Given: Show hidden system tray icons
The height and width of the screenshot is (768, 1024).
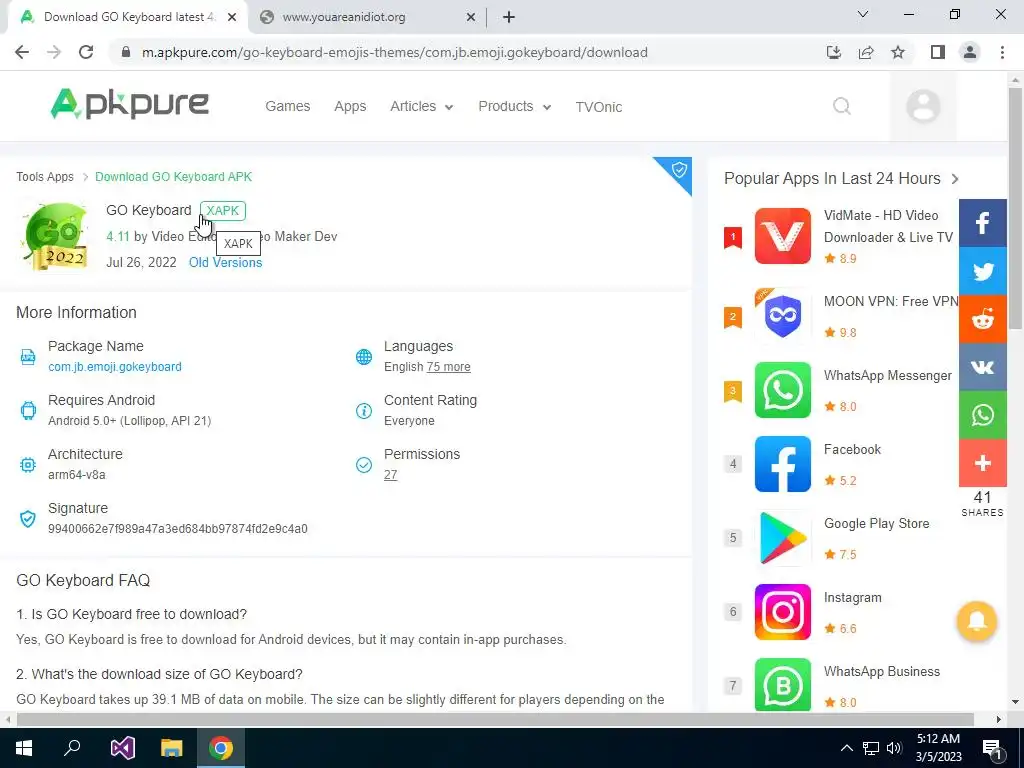Looking at the screenshot, I should [846, 748].
